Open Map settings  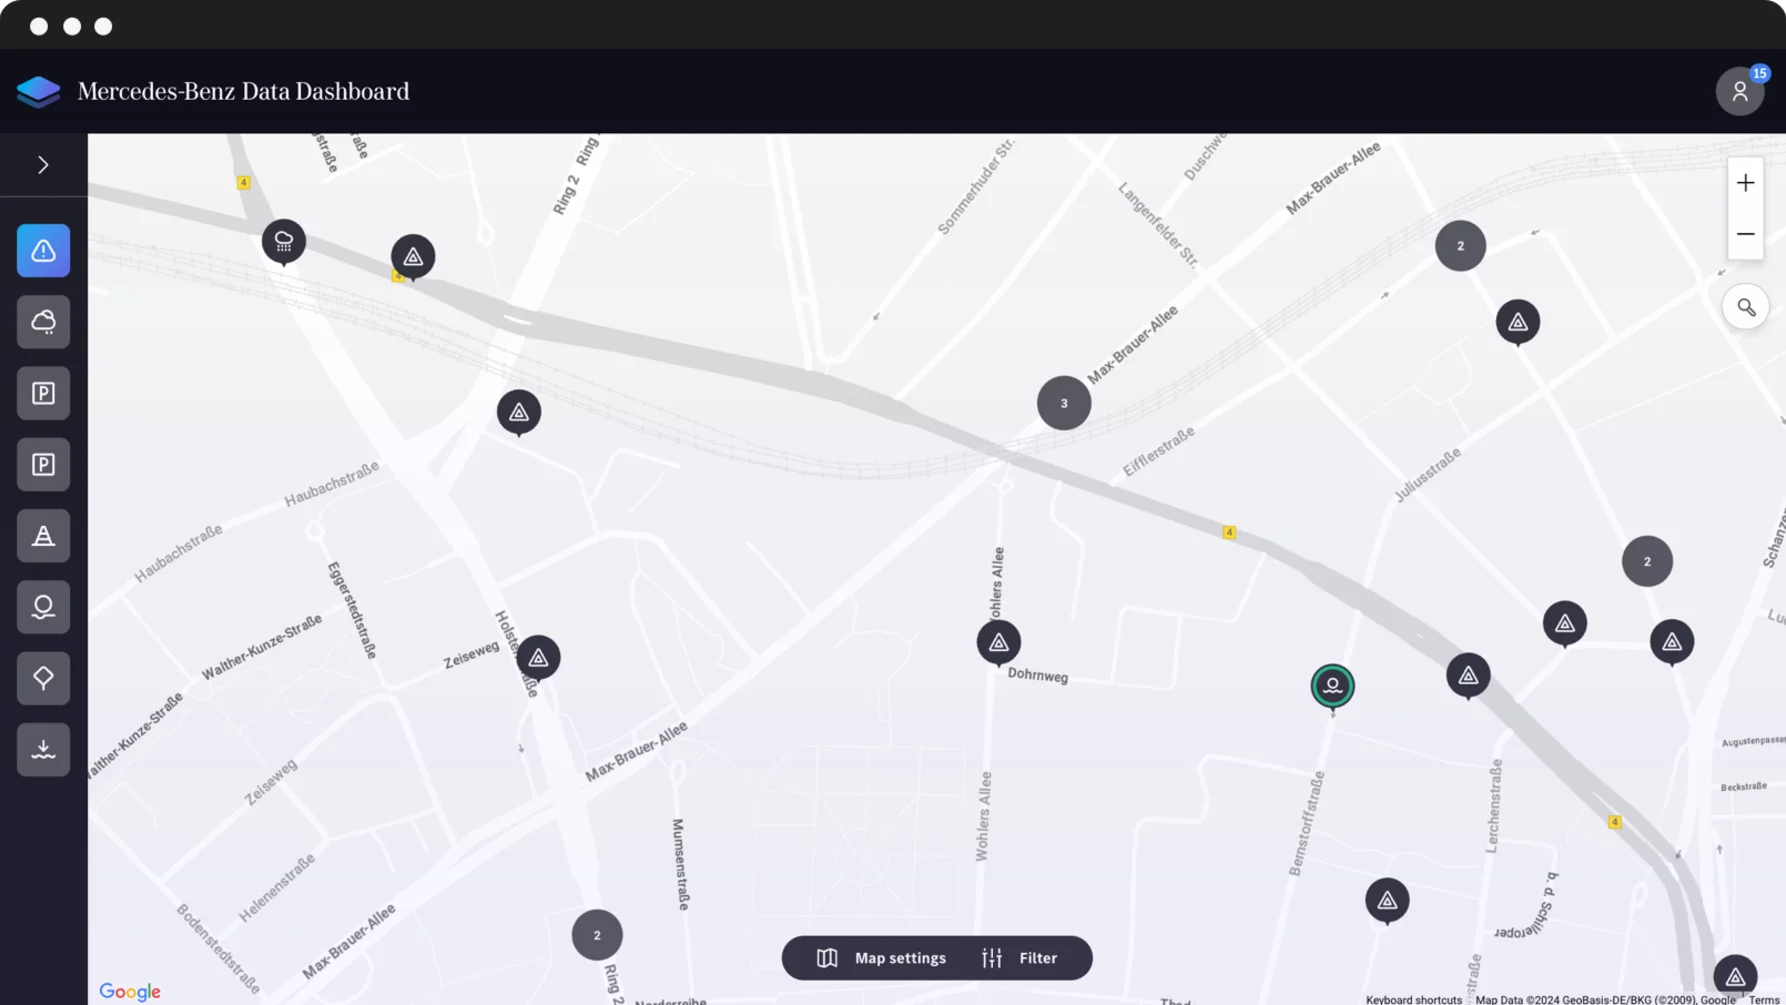tap(880, 957)
